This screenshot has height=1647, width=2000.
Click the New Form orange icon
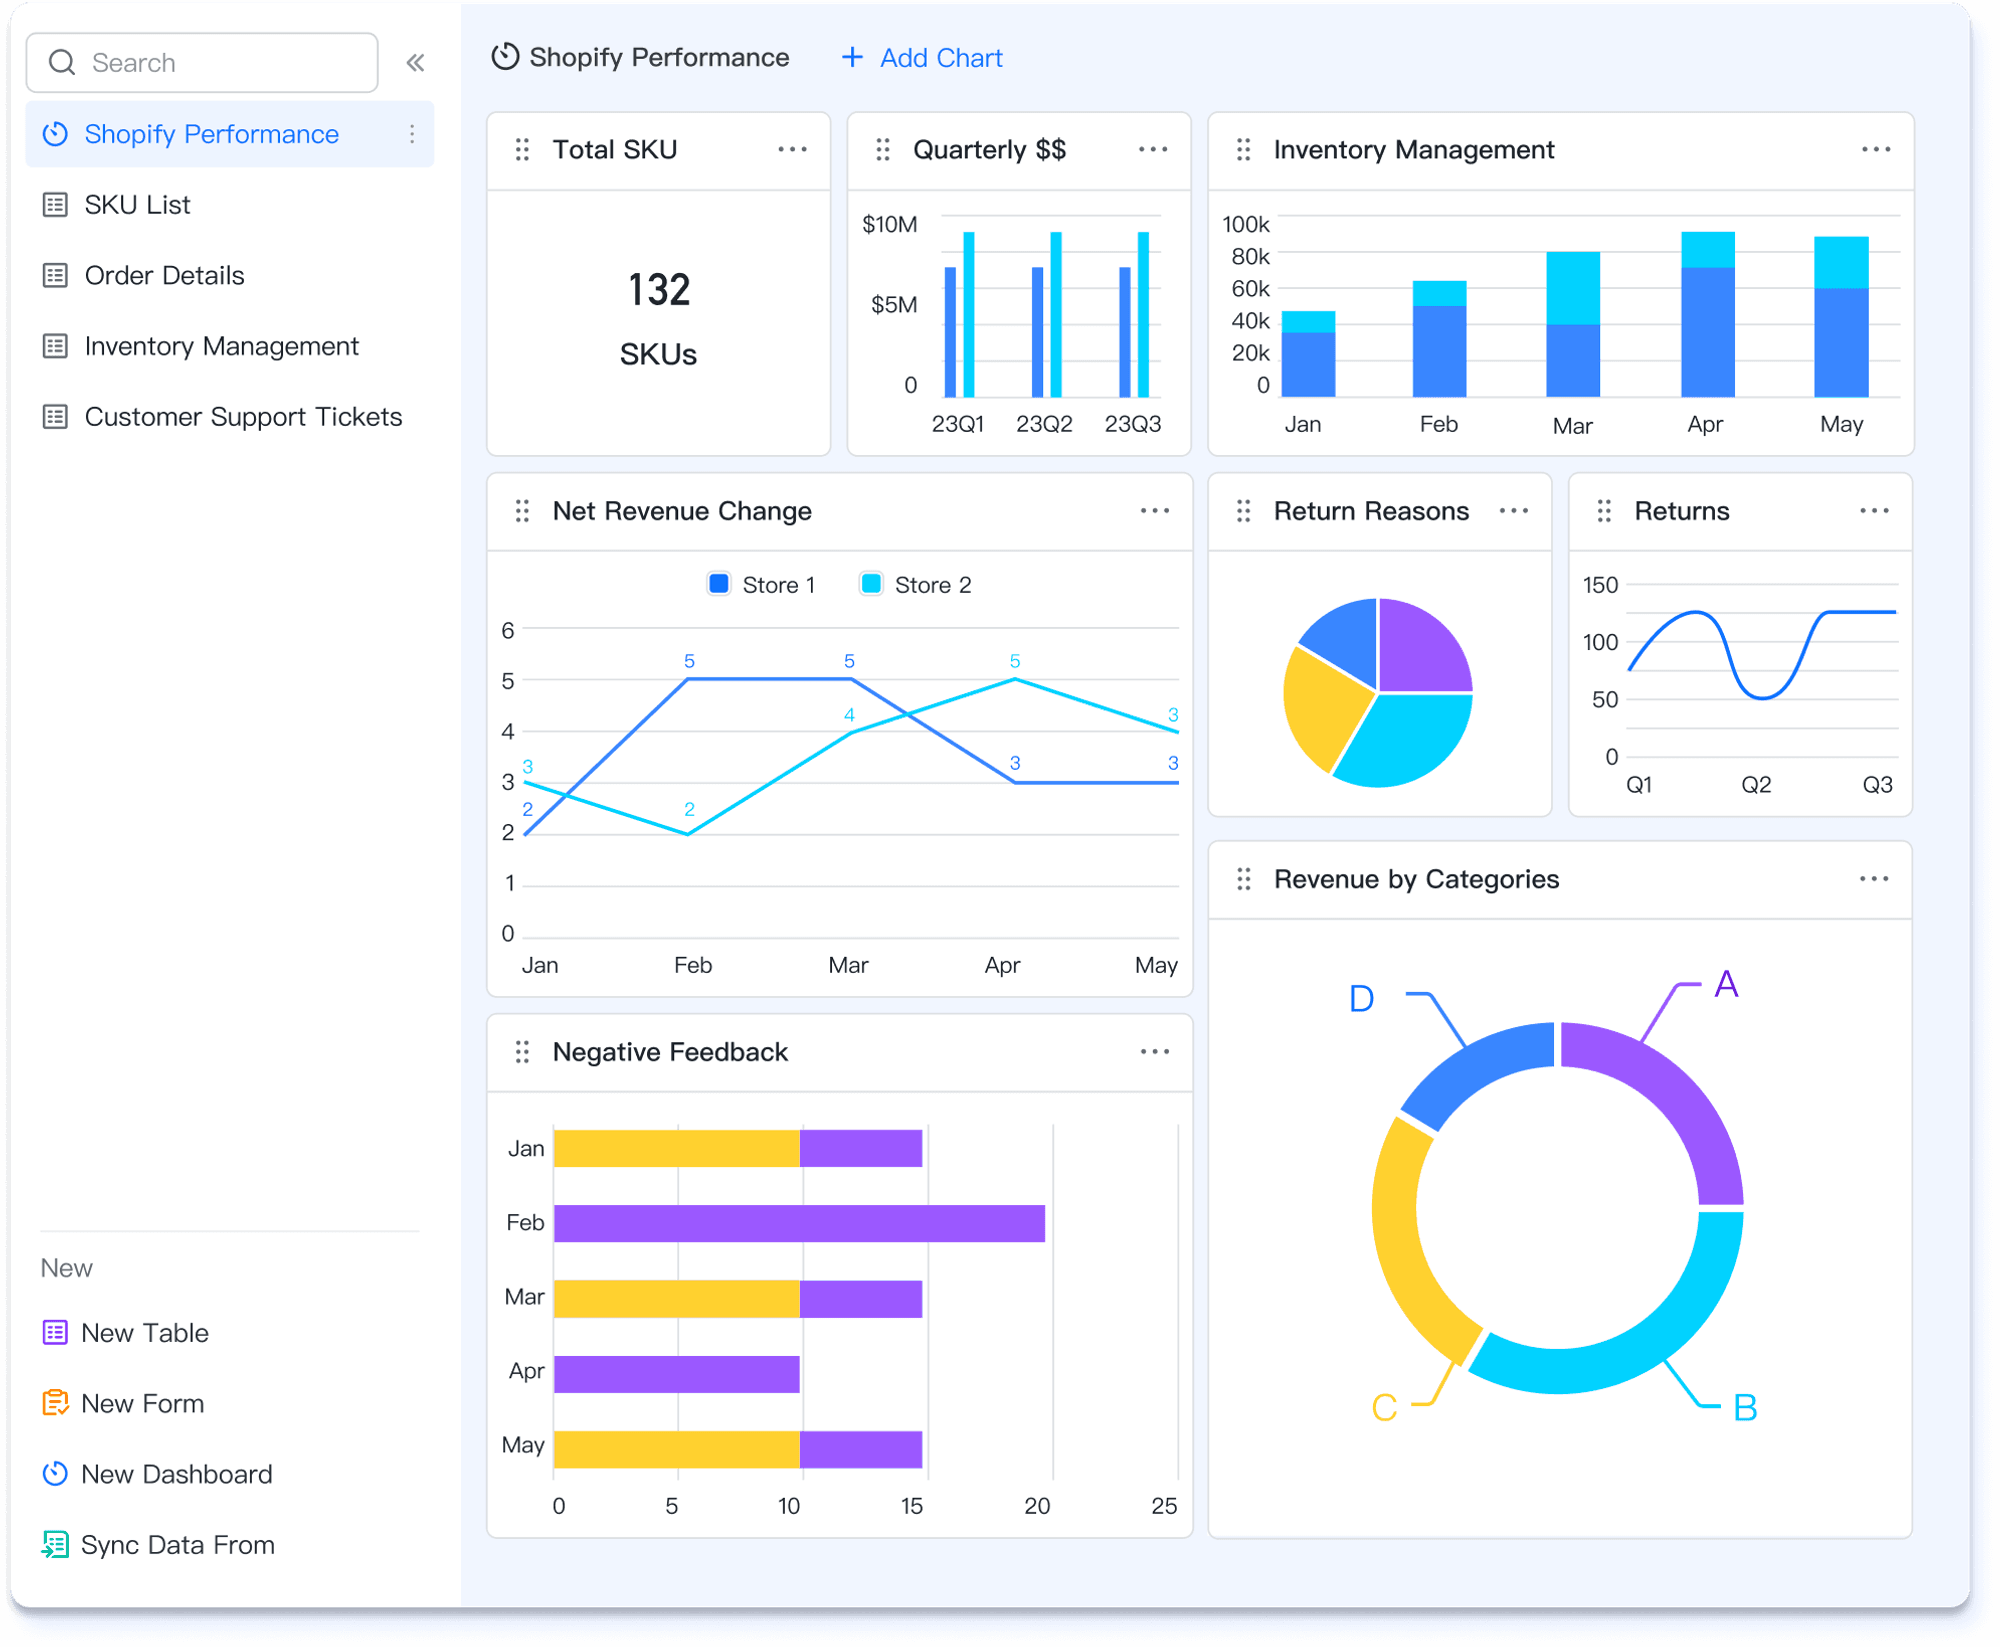[55, 1404]
